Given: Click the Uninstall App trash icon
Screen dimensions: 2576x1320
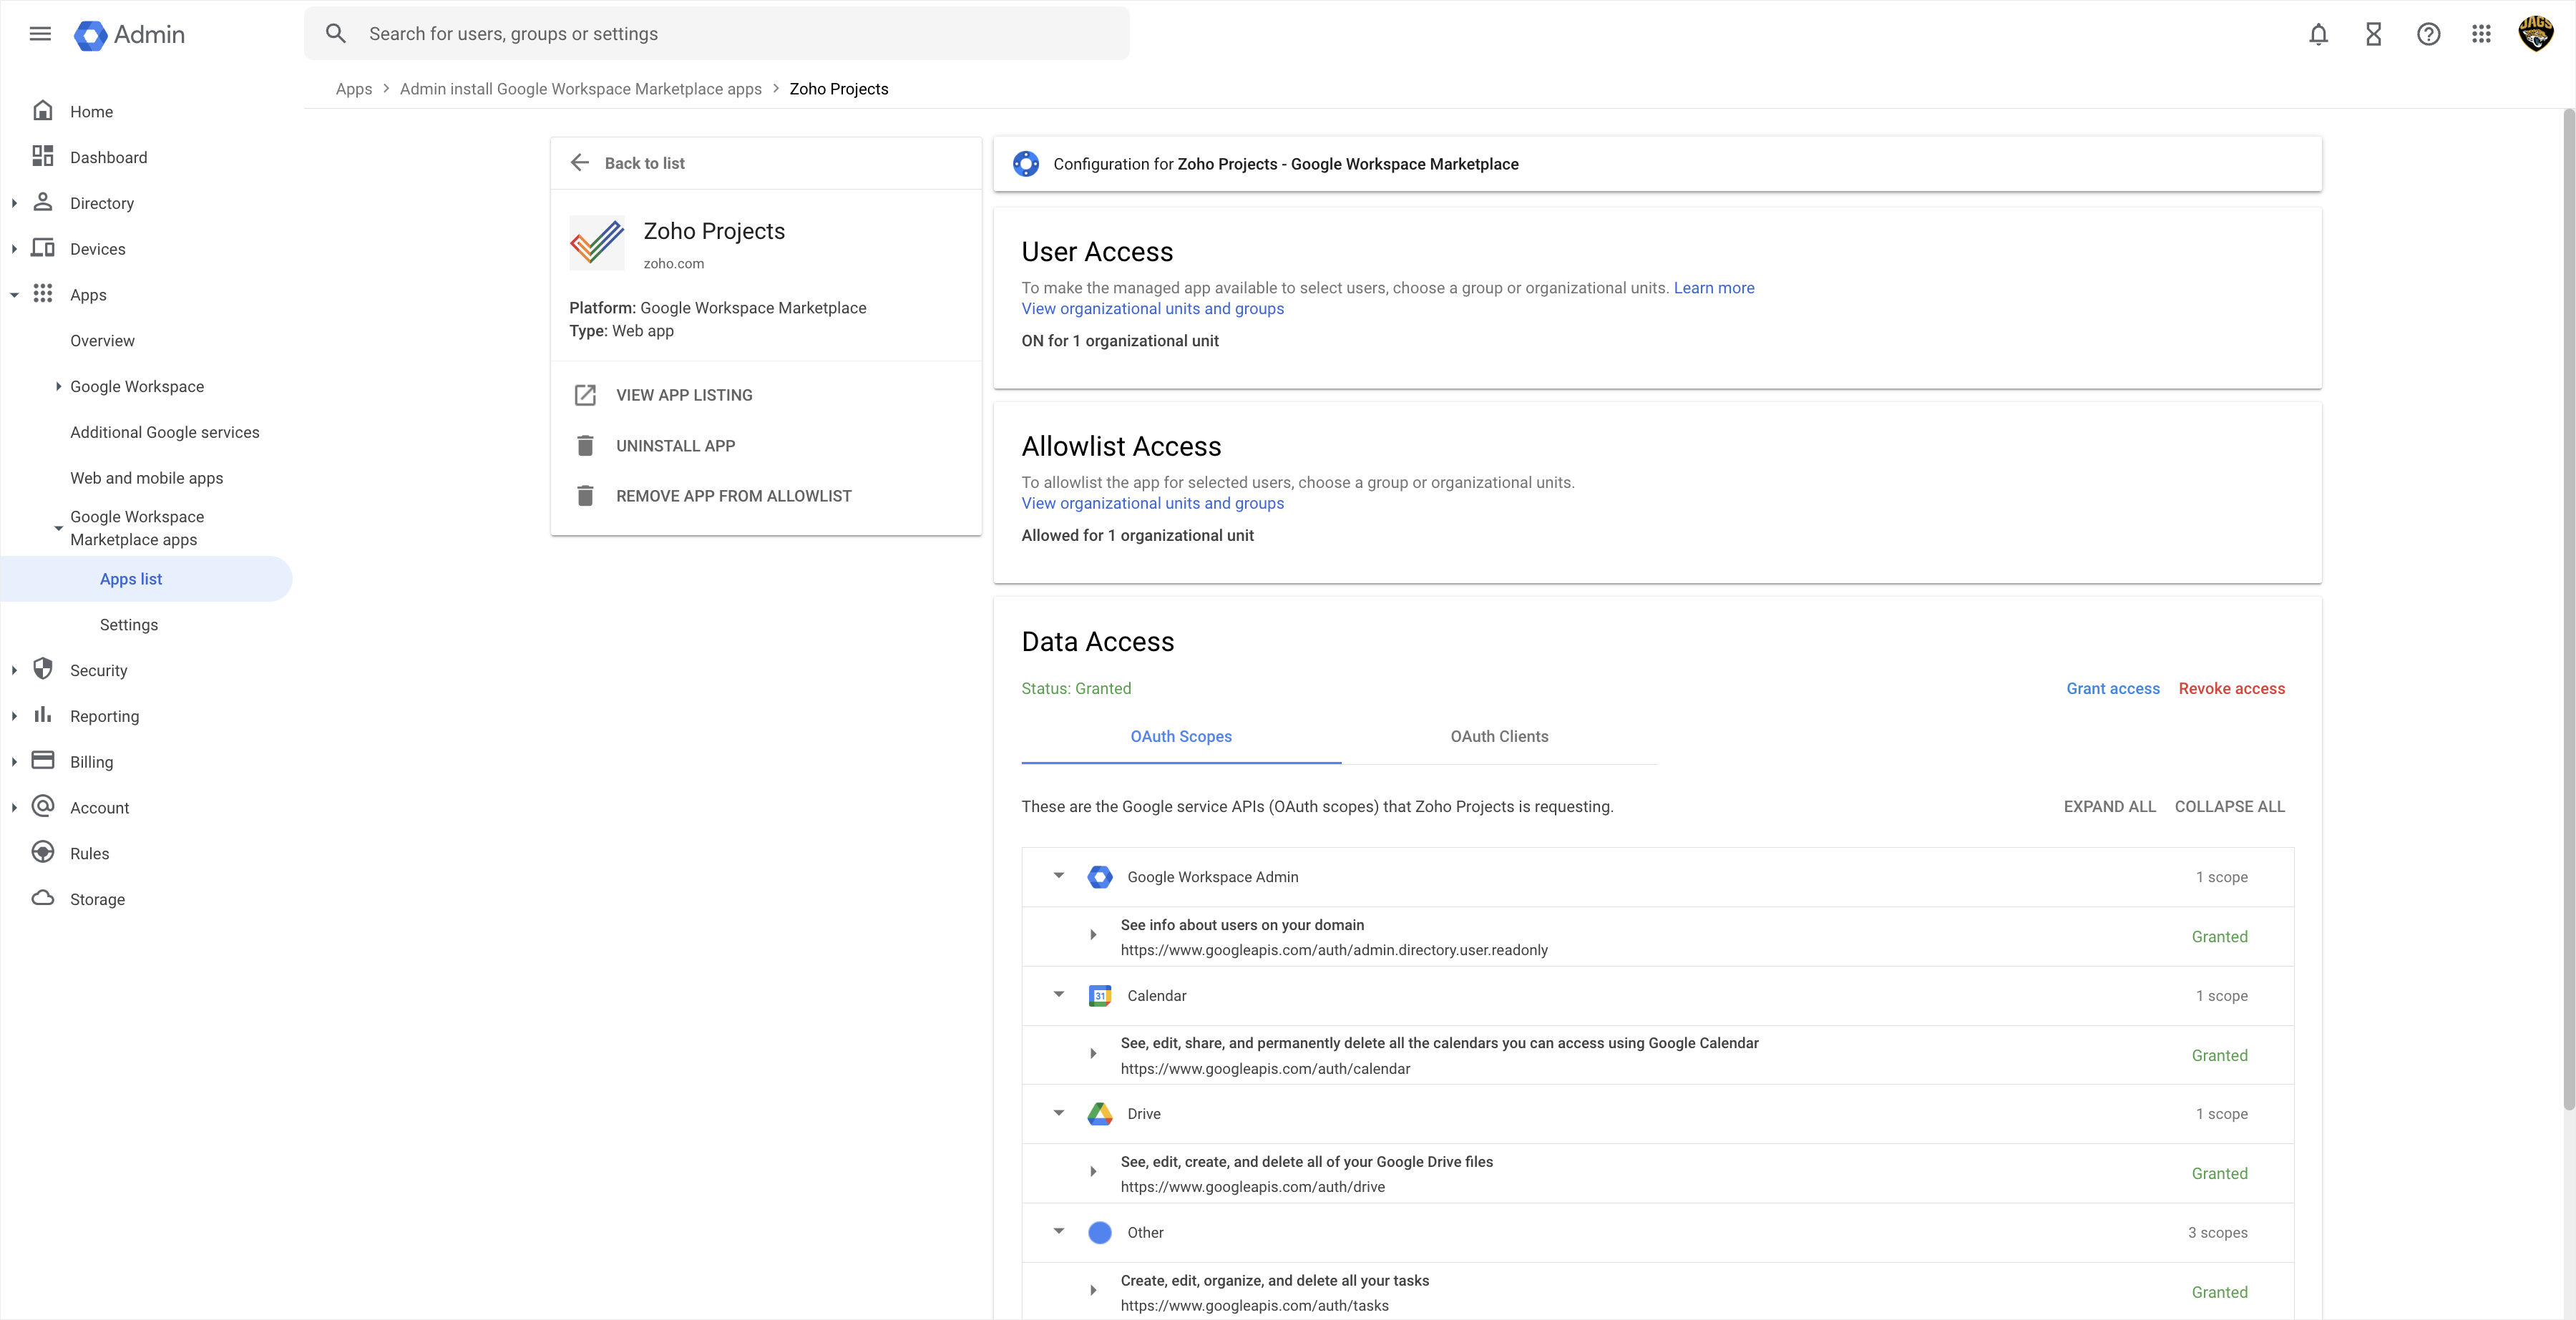Looking at the screenshot, I should point(585,446).
